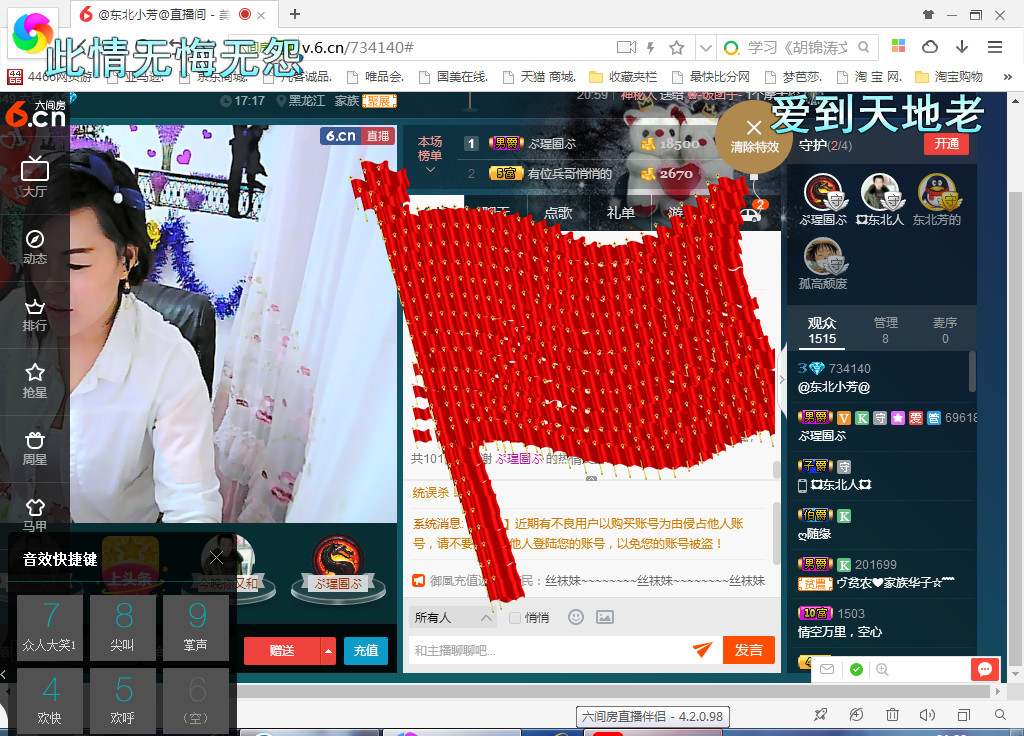Switch to the 礼单 tab
The width and height of the screenshot is (1024, 736).
pyautogui.click(x=620, y=213)
